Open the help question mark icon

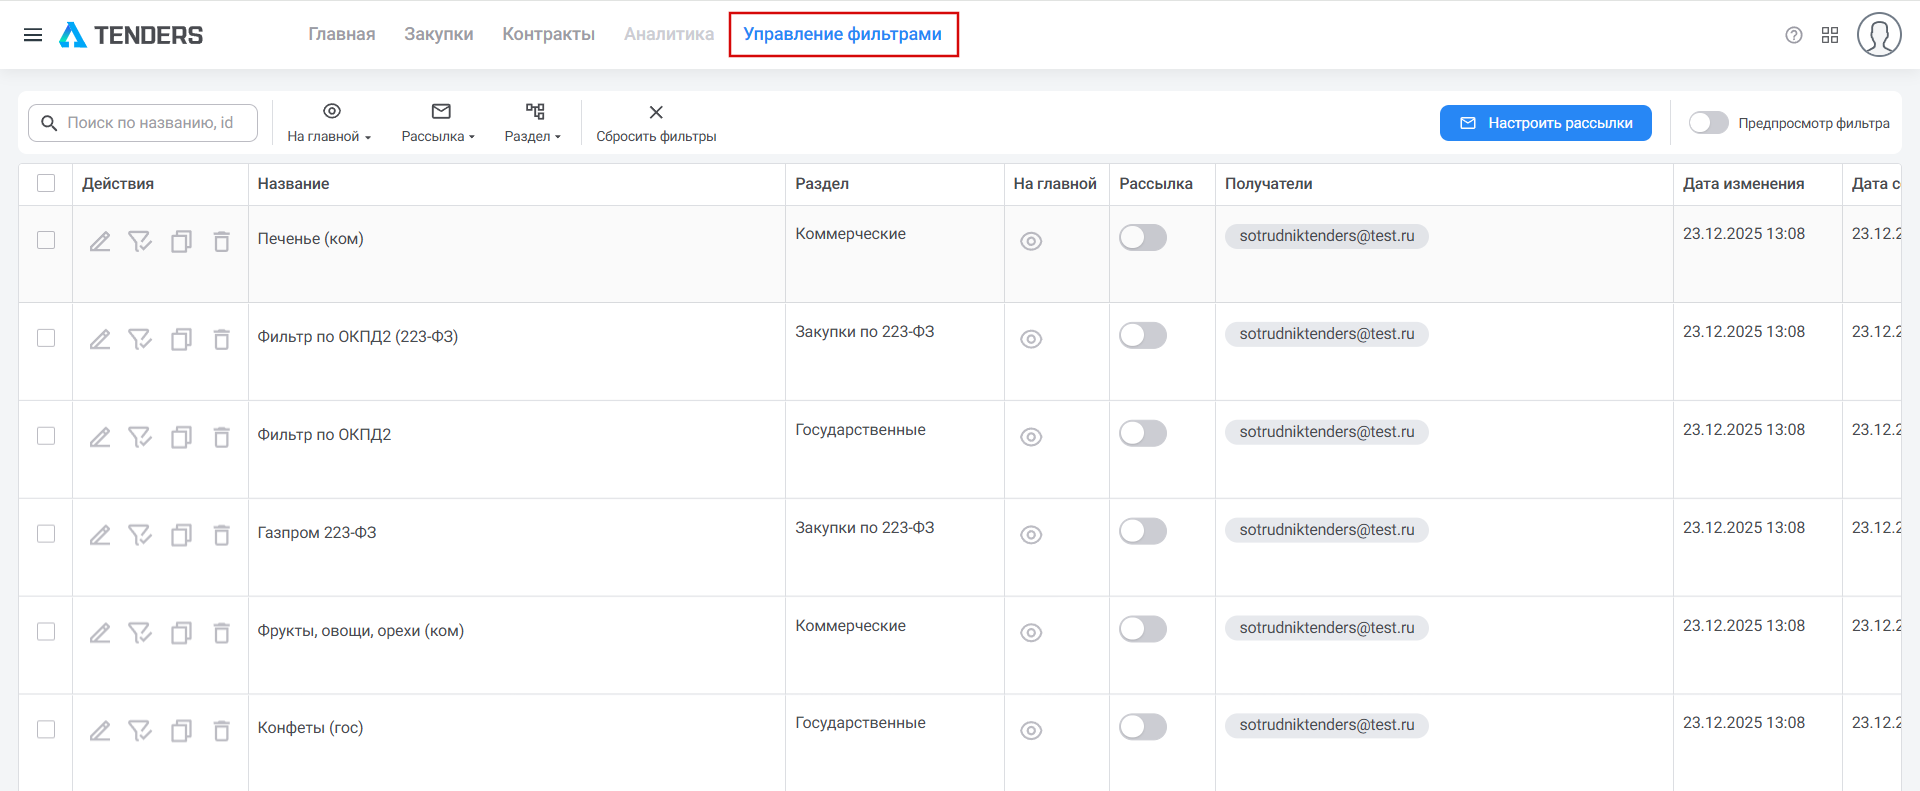(1793, 35)
